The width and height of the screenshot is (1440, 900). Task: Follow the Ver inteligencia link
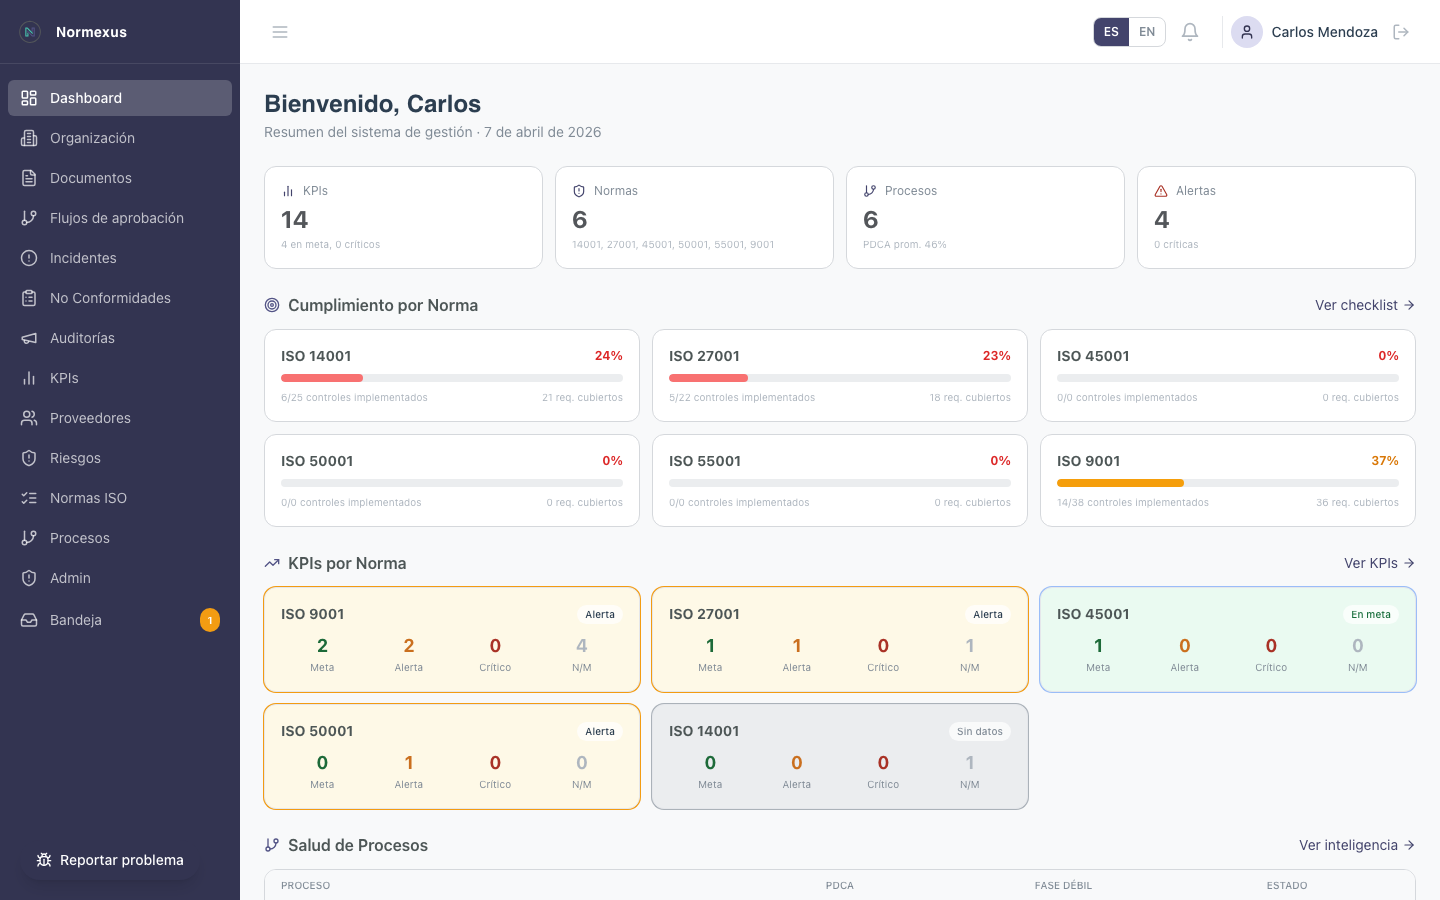pyautogui.click(x=1356, y=845)
